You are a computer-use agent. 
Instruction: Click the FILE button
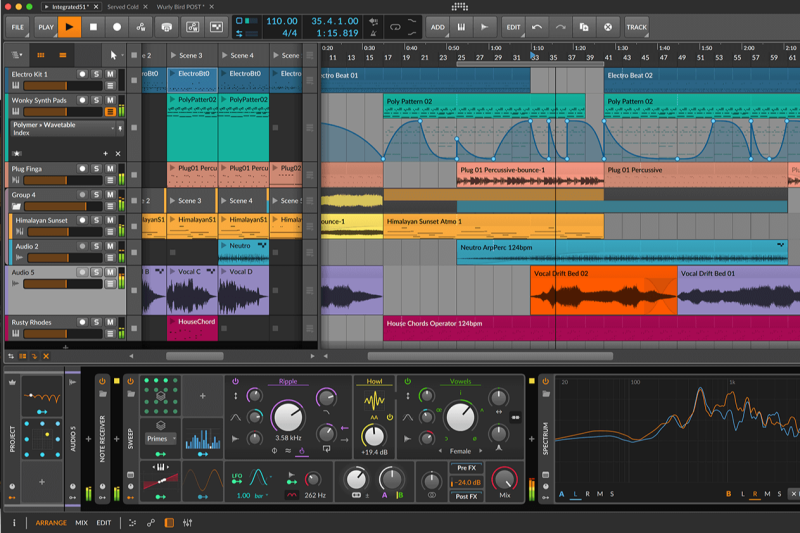point(17,27)
